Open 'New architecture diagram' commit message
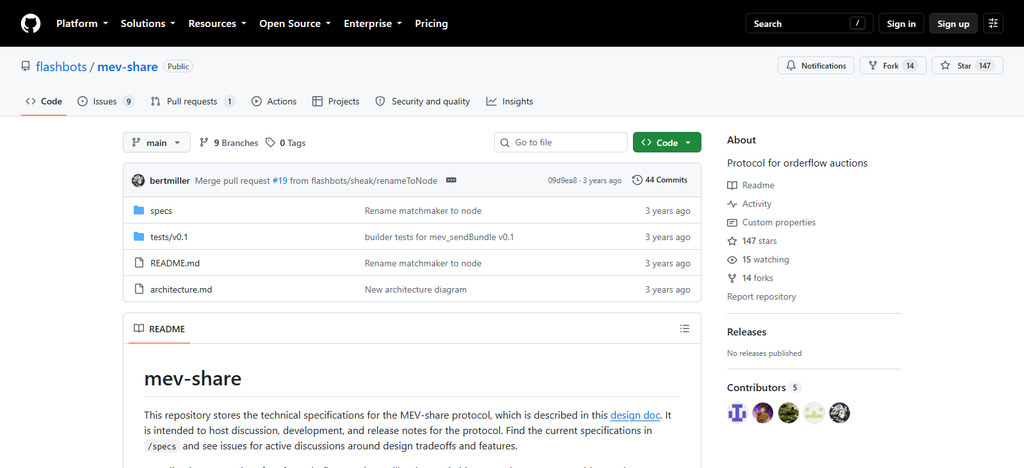Image resolution: width=1024 pixels, height=468 pixels. 415,289
